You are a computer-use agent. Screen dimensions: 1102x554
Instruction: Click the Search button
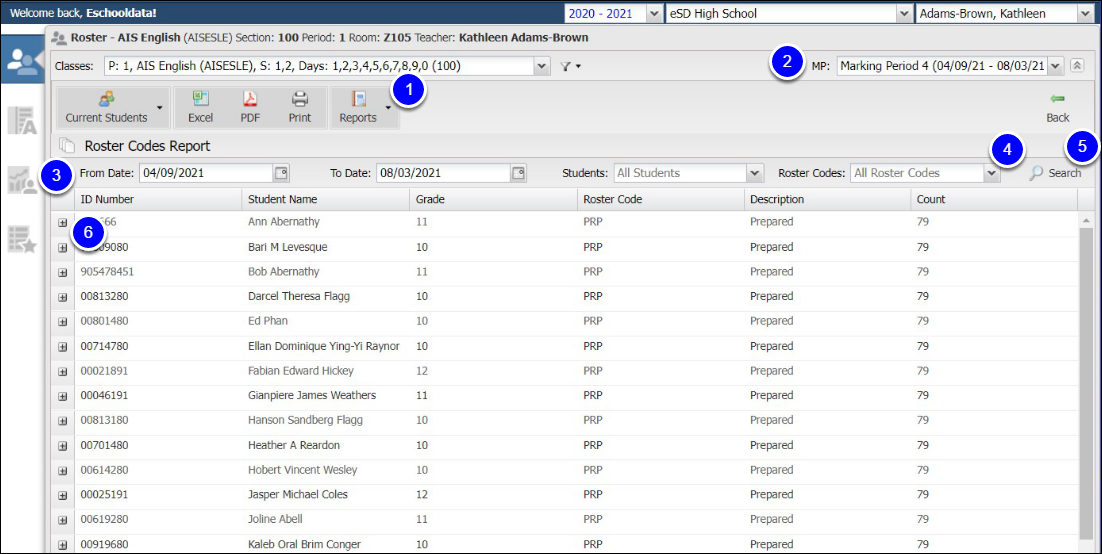point(1056,173)
